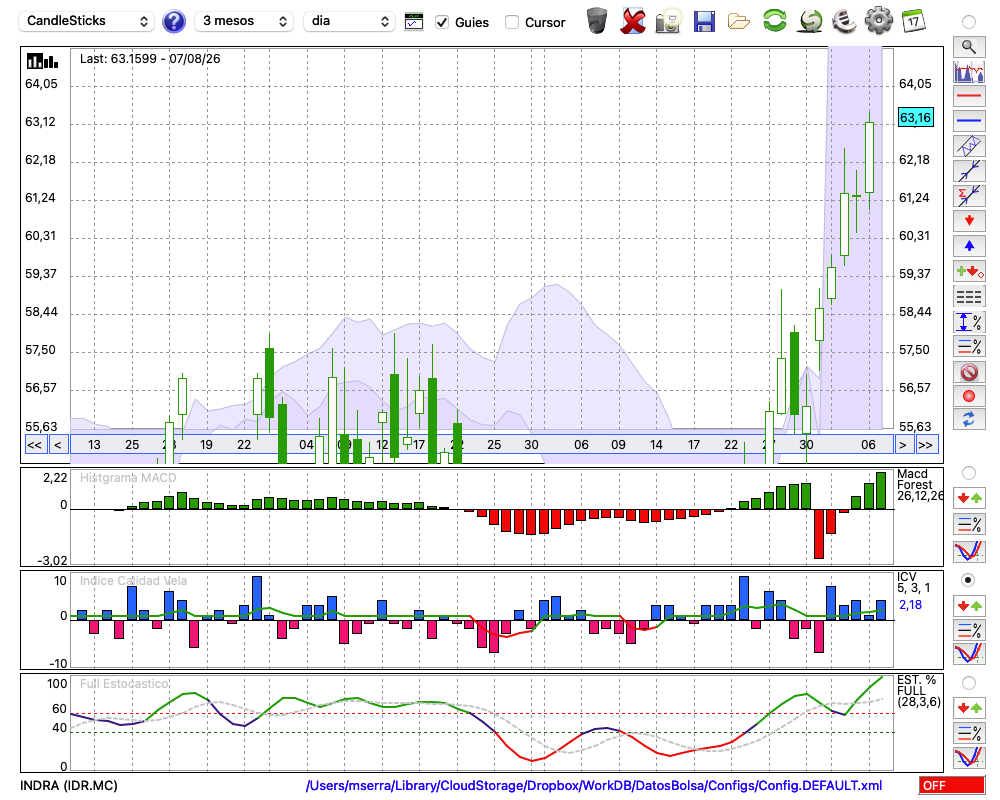Viewport: 1000px width, 800px height.
Task: Jump to chart start with << button
Action: point(35,445)
